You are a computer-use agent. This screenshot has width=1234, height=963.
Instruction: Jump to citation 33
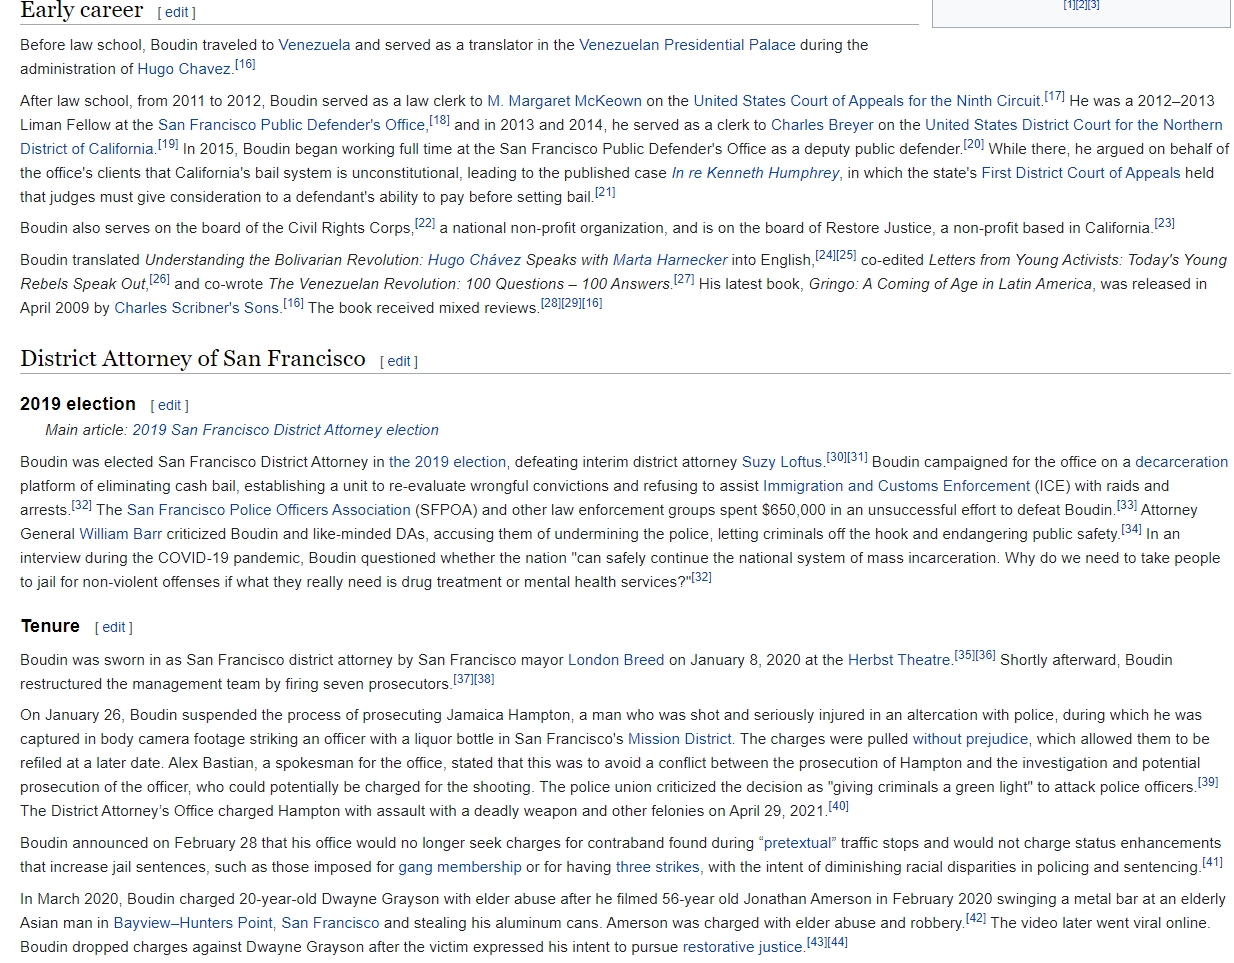pos(1127,506)
